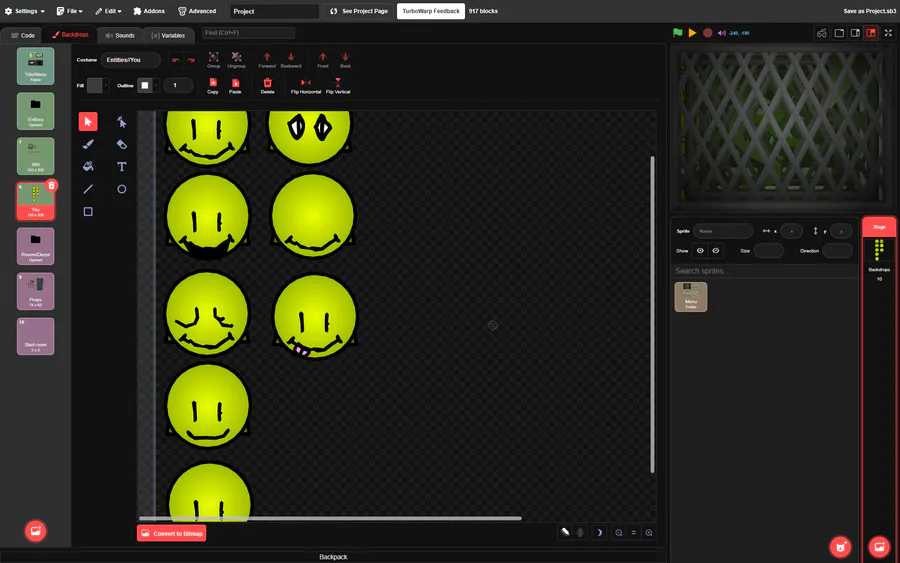Viewport: 900px width, 563px height.
Task: Select the Rectangle tool
Action: pos(88,212)
